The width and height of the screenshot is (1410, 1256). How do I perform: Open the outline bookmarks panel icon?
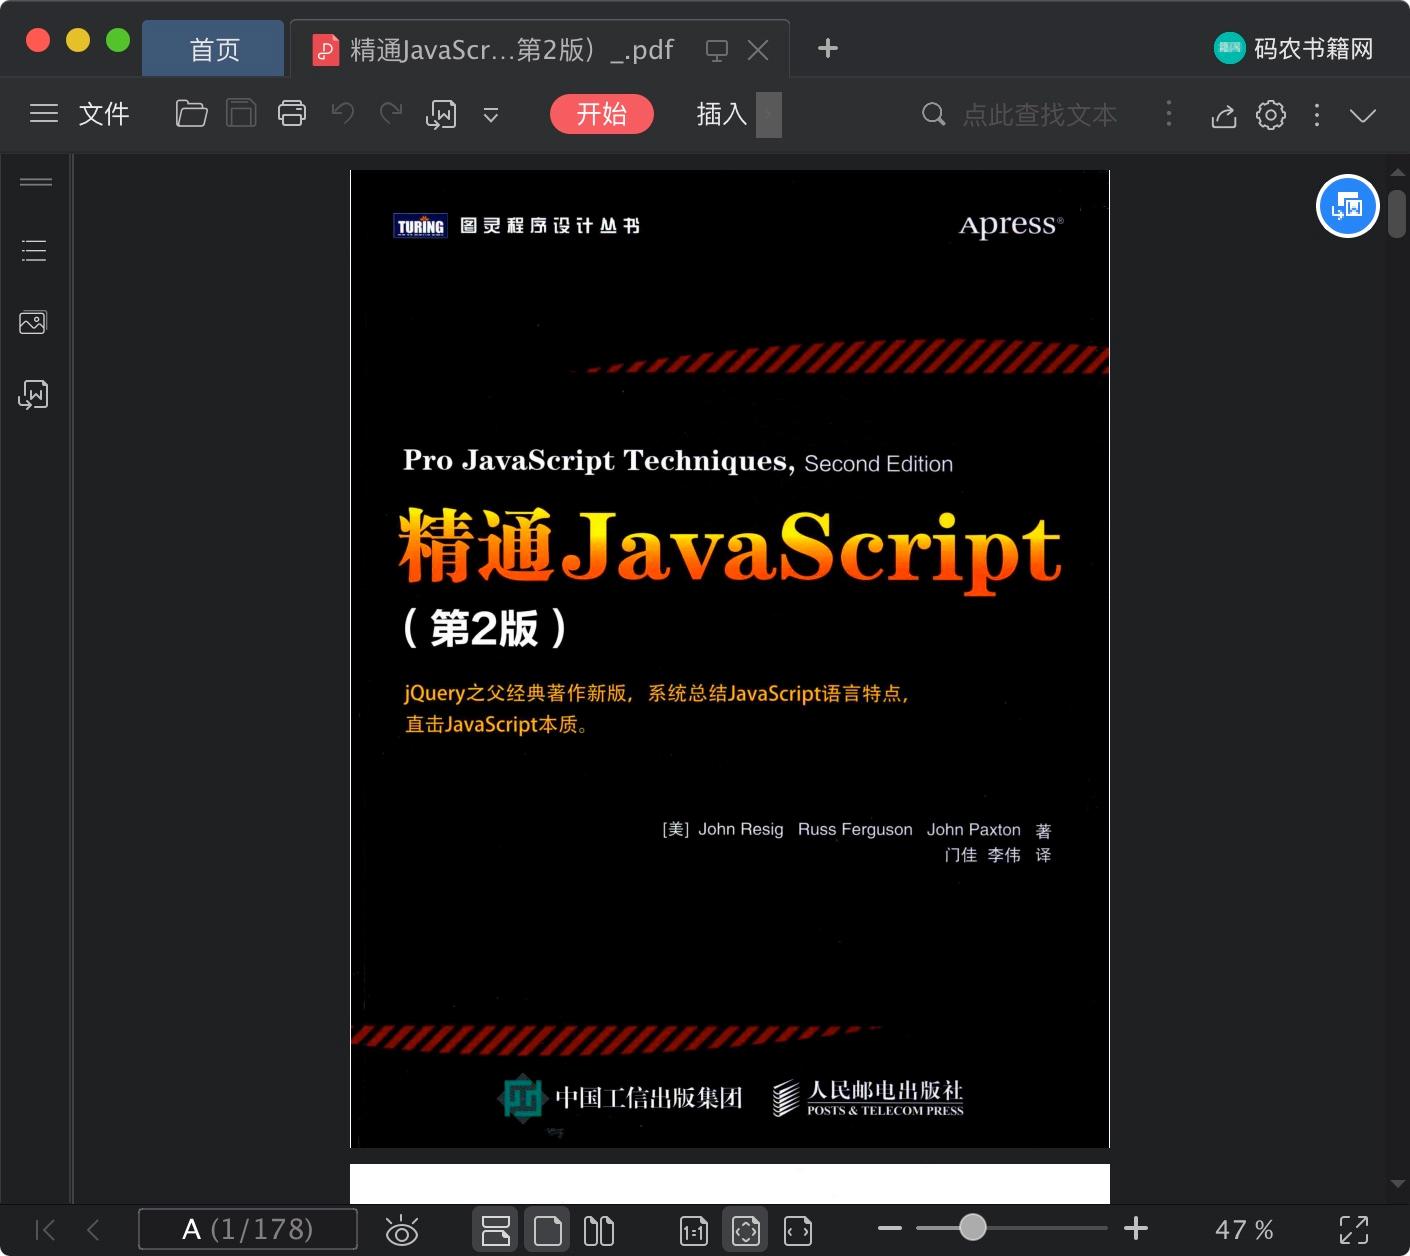click(34, 250)
